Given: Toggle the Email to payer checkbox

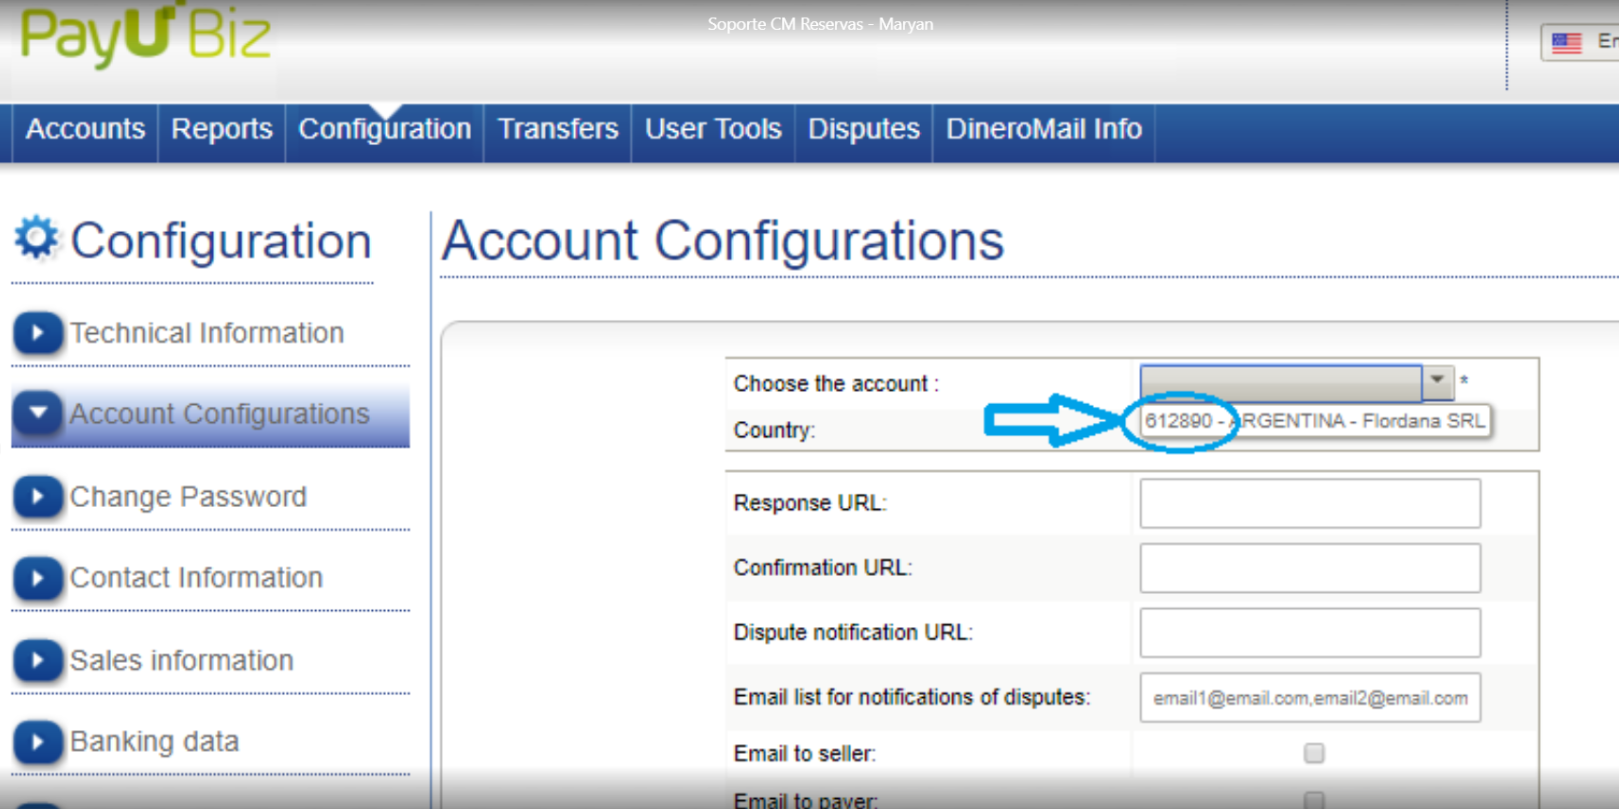Looking at the screenshot, I should (x=1314, y=799).
